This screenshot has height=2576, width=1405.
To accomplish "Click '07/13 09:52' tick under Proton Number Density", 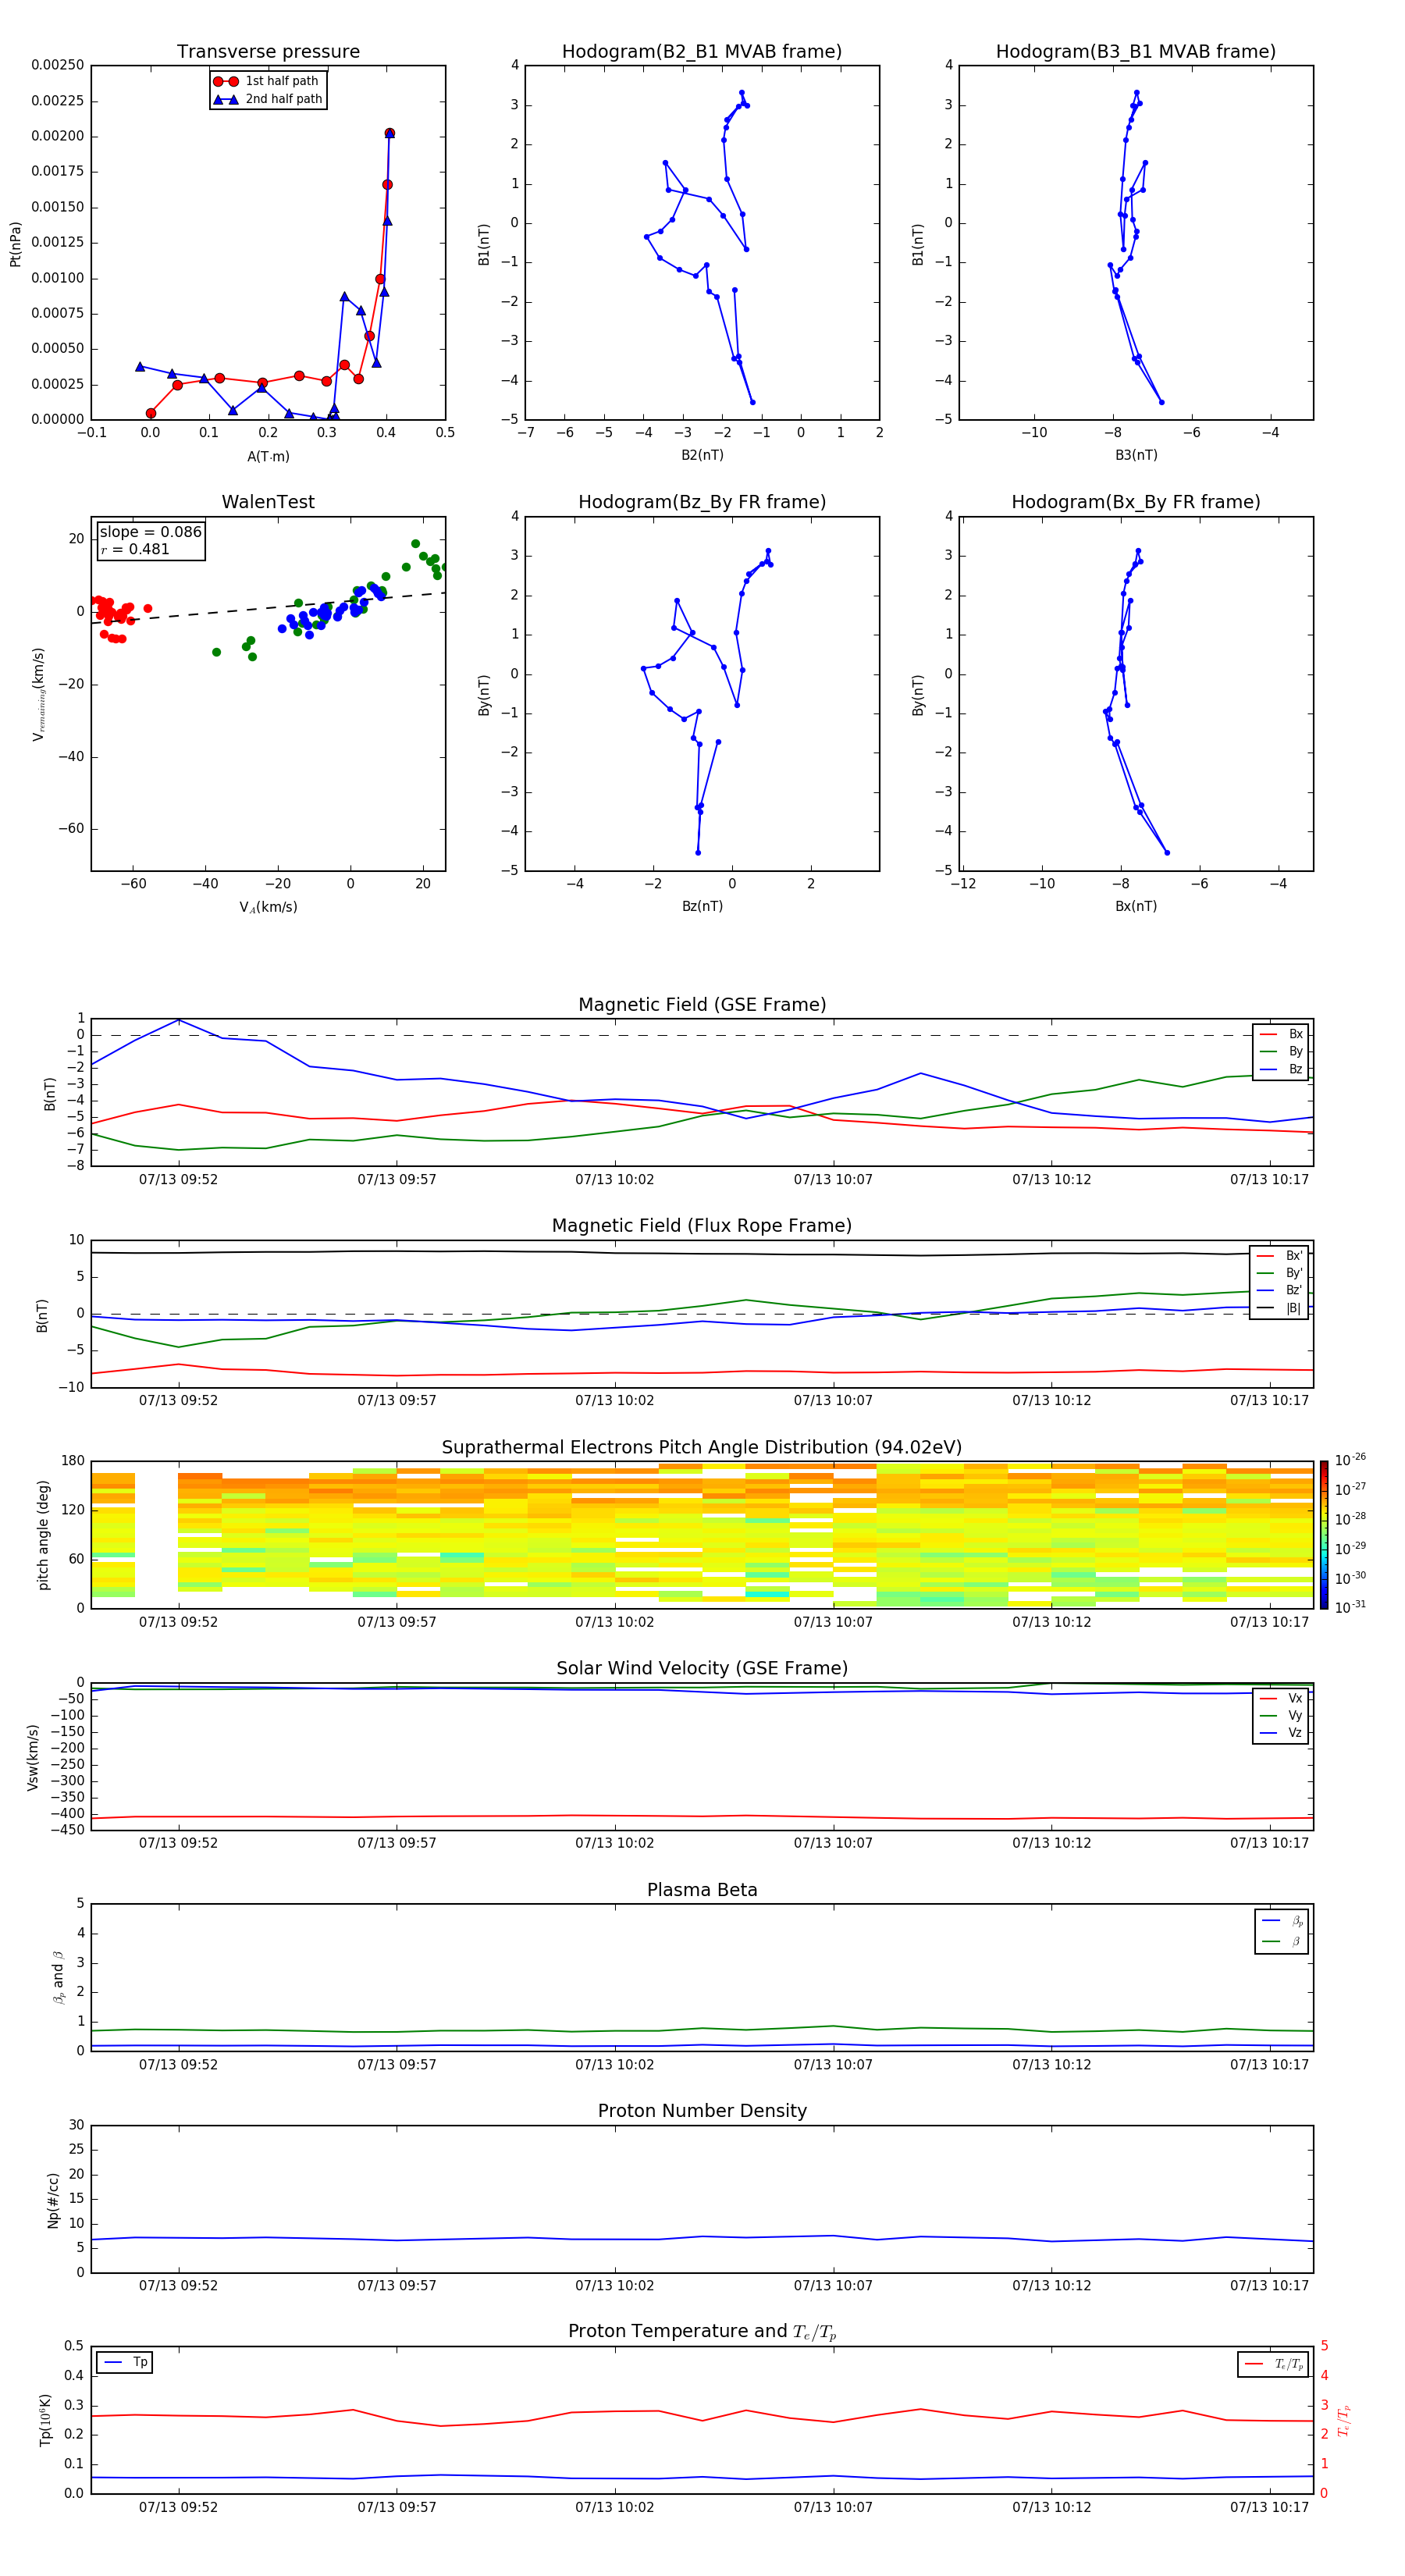I will click(x=178, y=2286).
